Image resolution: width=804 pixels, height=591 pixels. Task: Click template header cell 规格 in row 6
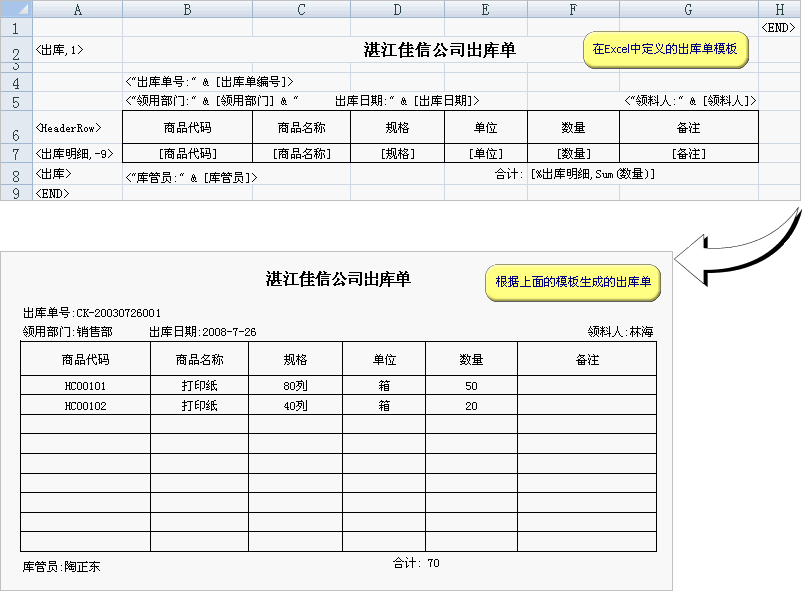tap(397, 127)
